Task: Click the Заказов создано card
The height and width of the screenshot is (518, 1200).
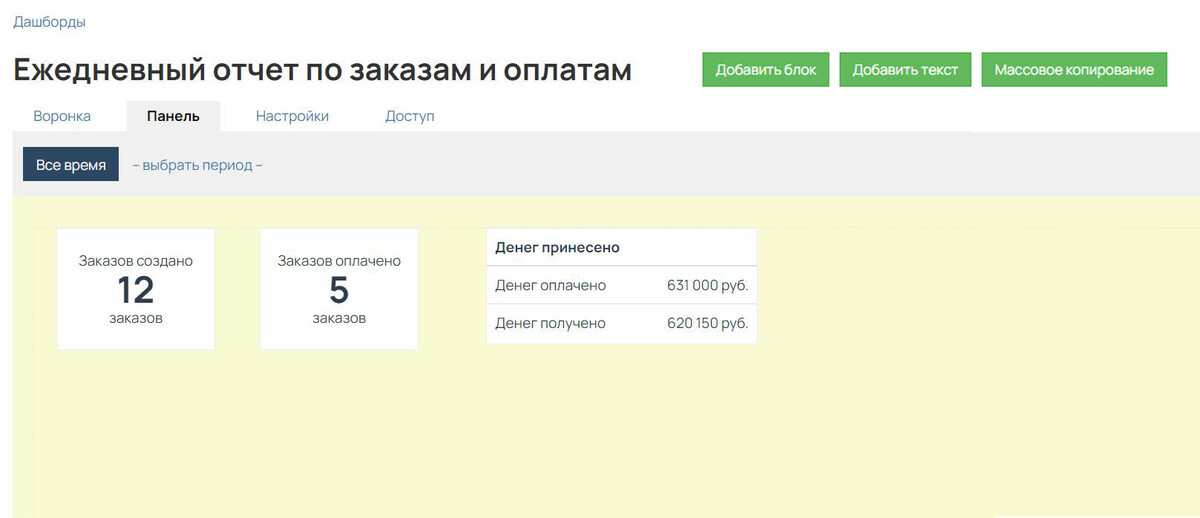Action: [136, 289]
